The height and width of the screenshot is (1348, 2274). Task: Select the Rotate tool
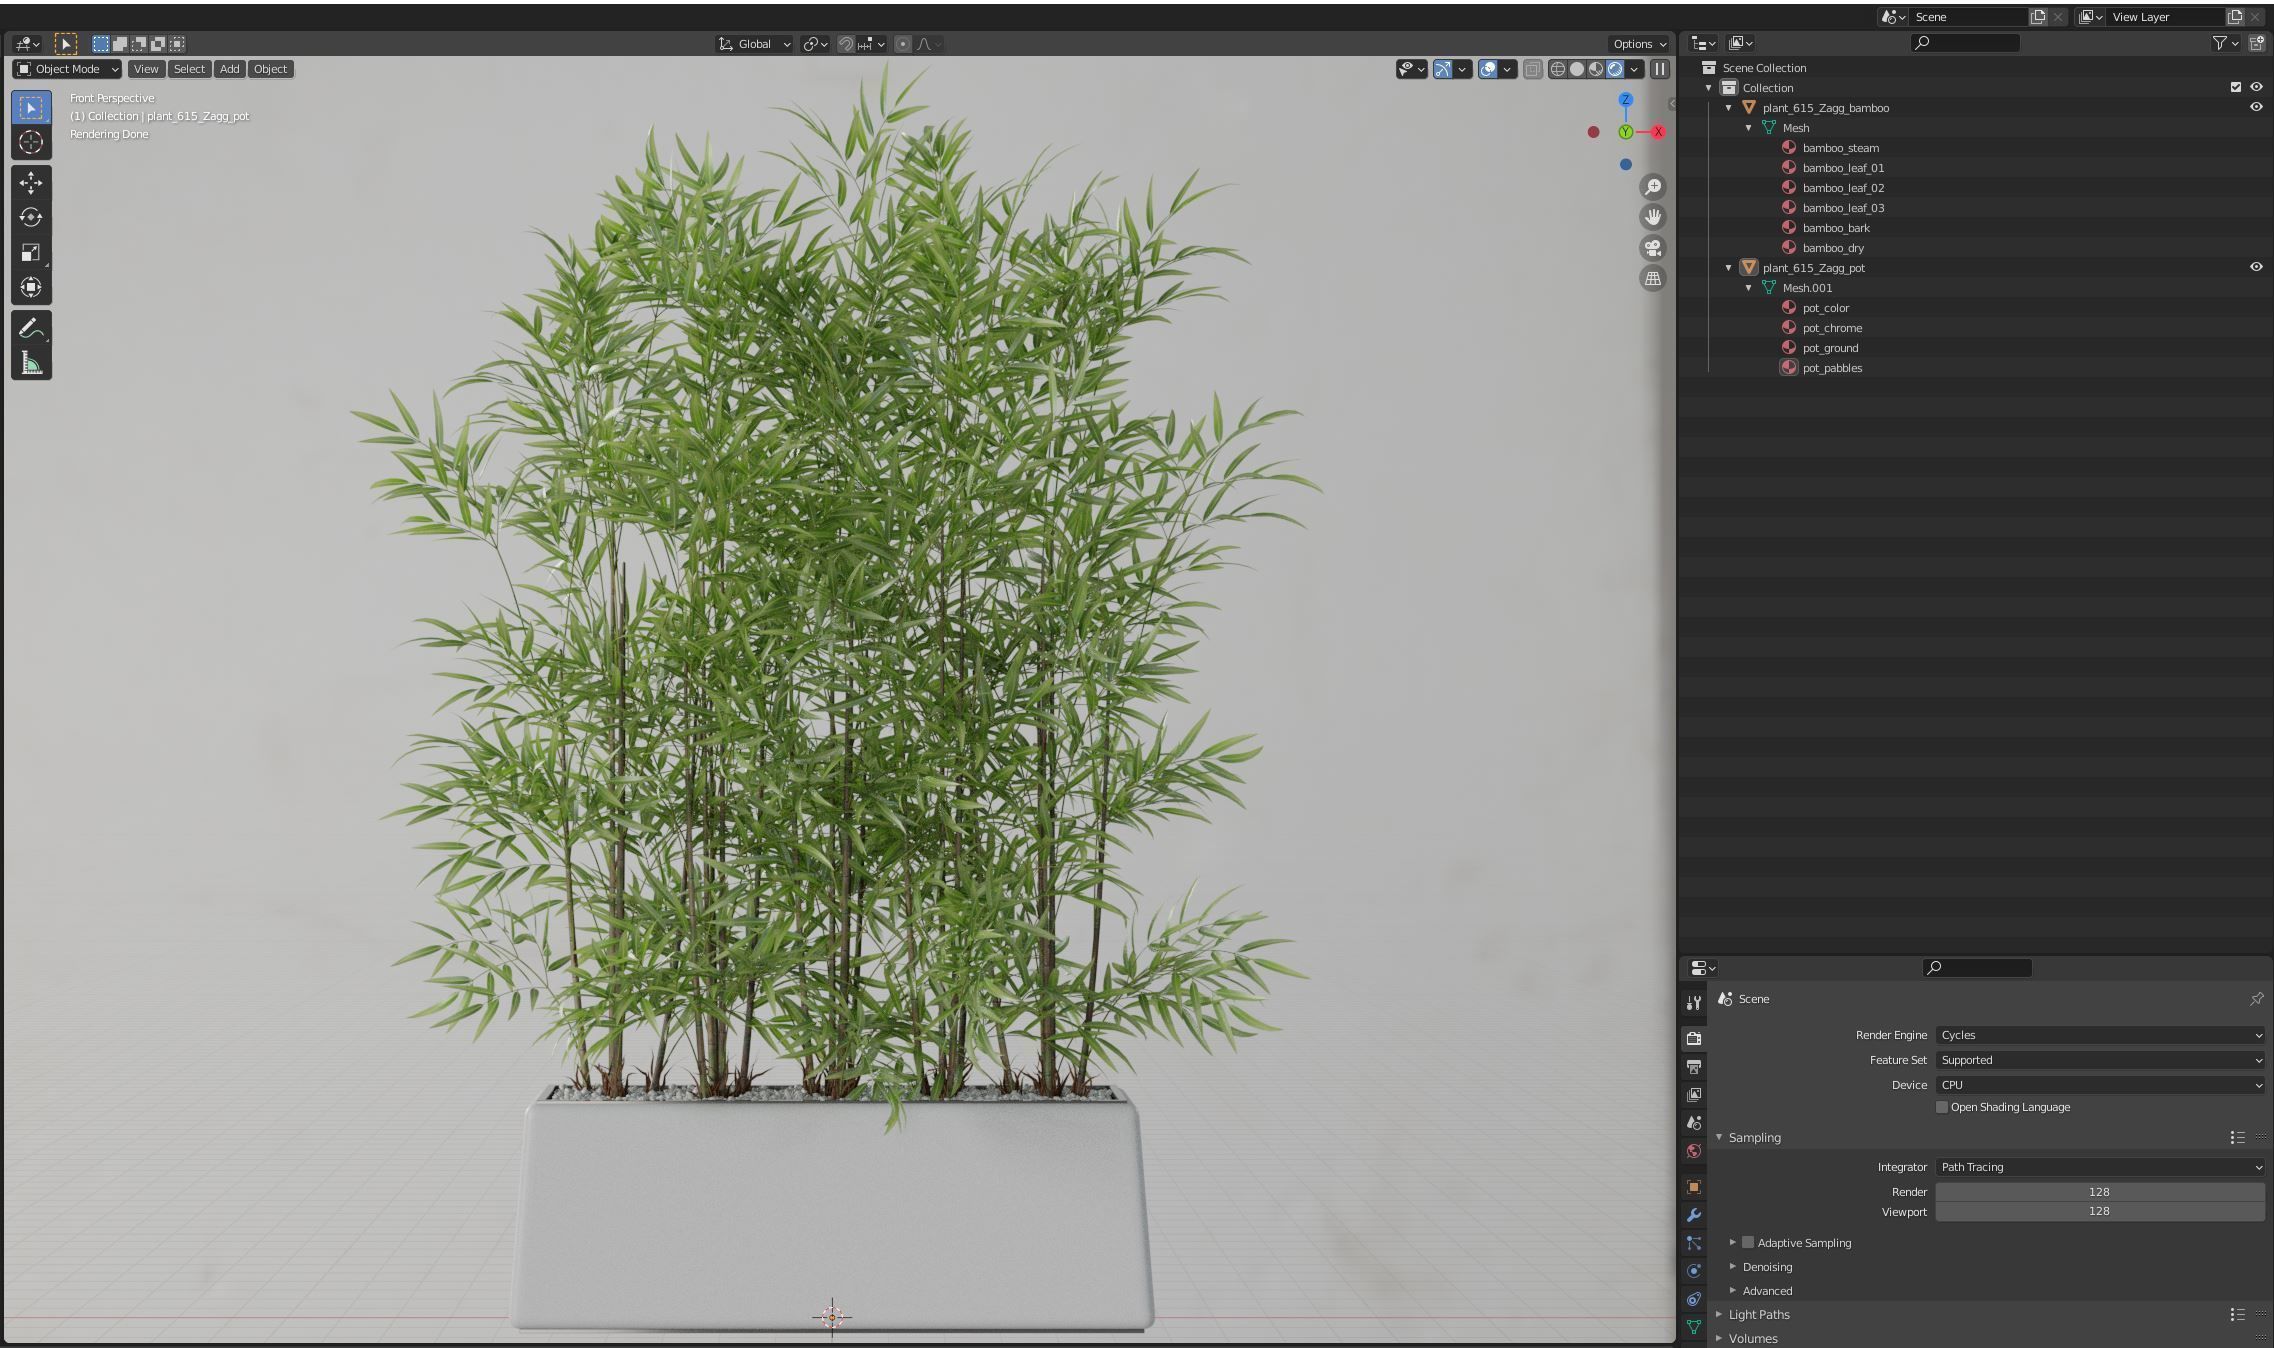(31, 217)
